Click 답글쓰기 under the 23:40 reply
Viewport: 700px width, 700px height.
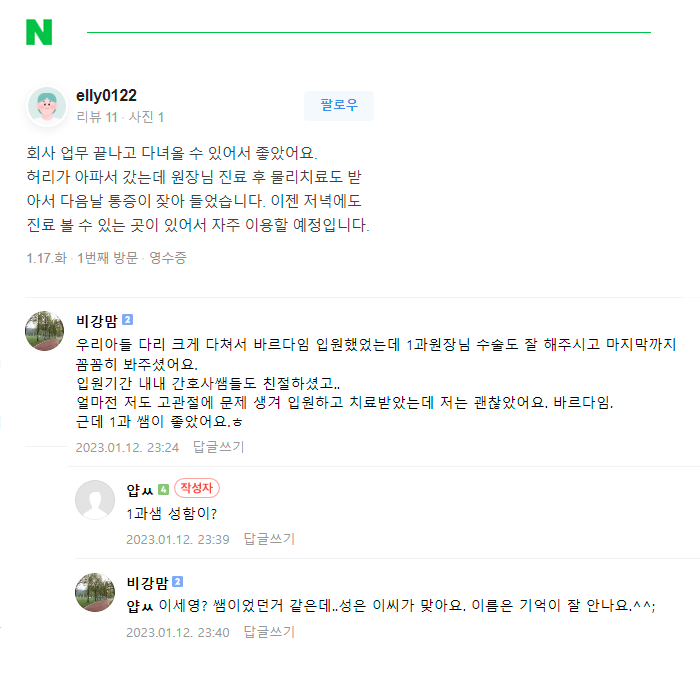tap(269, 632)
